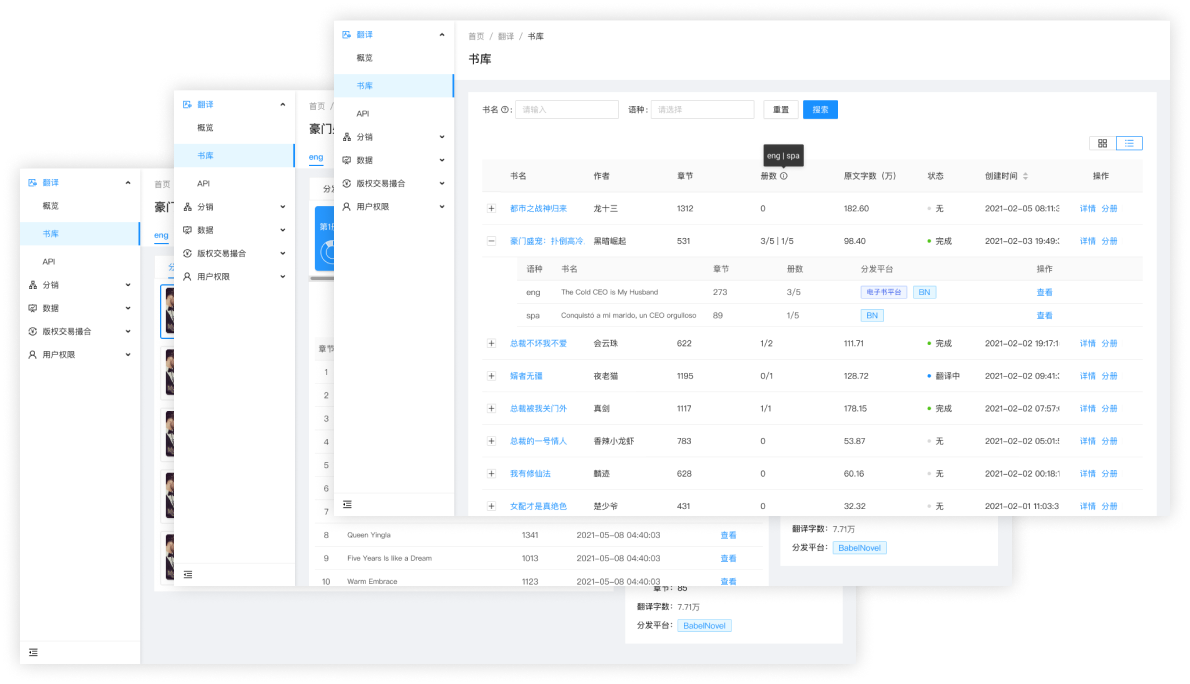Viewport: 1190px width, 684px height.
Task: Click 用户权限 icon in frontmost sidebar
Action: tap(347, 207)
